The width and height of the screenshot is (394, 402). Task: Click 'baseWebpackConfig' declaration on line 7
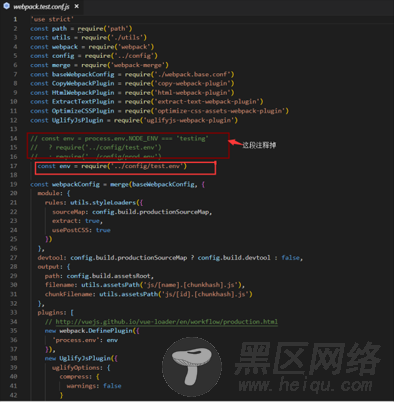[x=83, y=74]
